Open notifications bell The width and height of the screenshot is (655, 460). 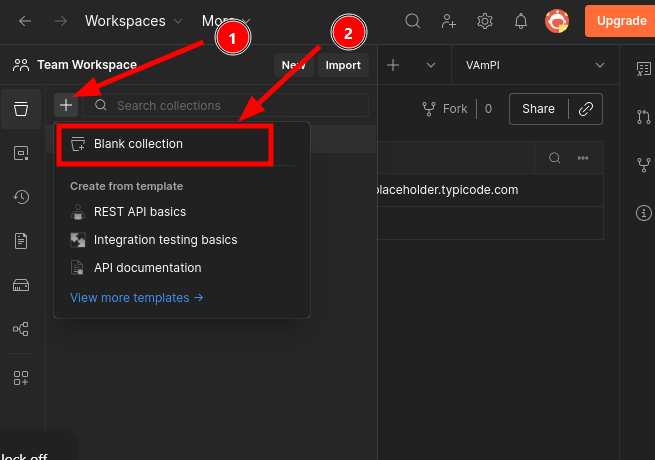pyautogui.click(x=520, y=21)
